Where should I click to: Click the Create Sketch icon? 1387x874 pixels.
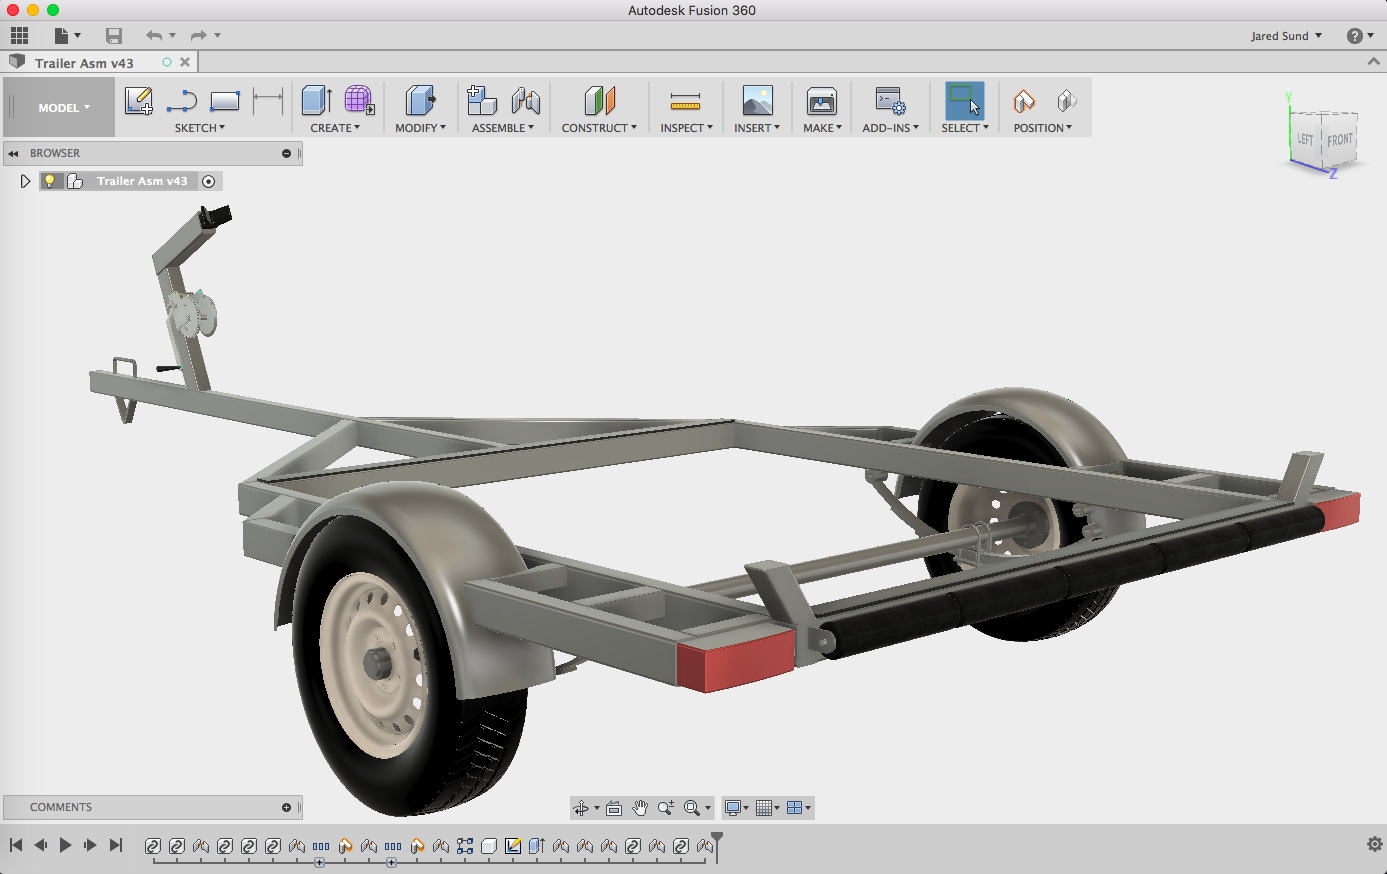pos(138,101)
